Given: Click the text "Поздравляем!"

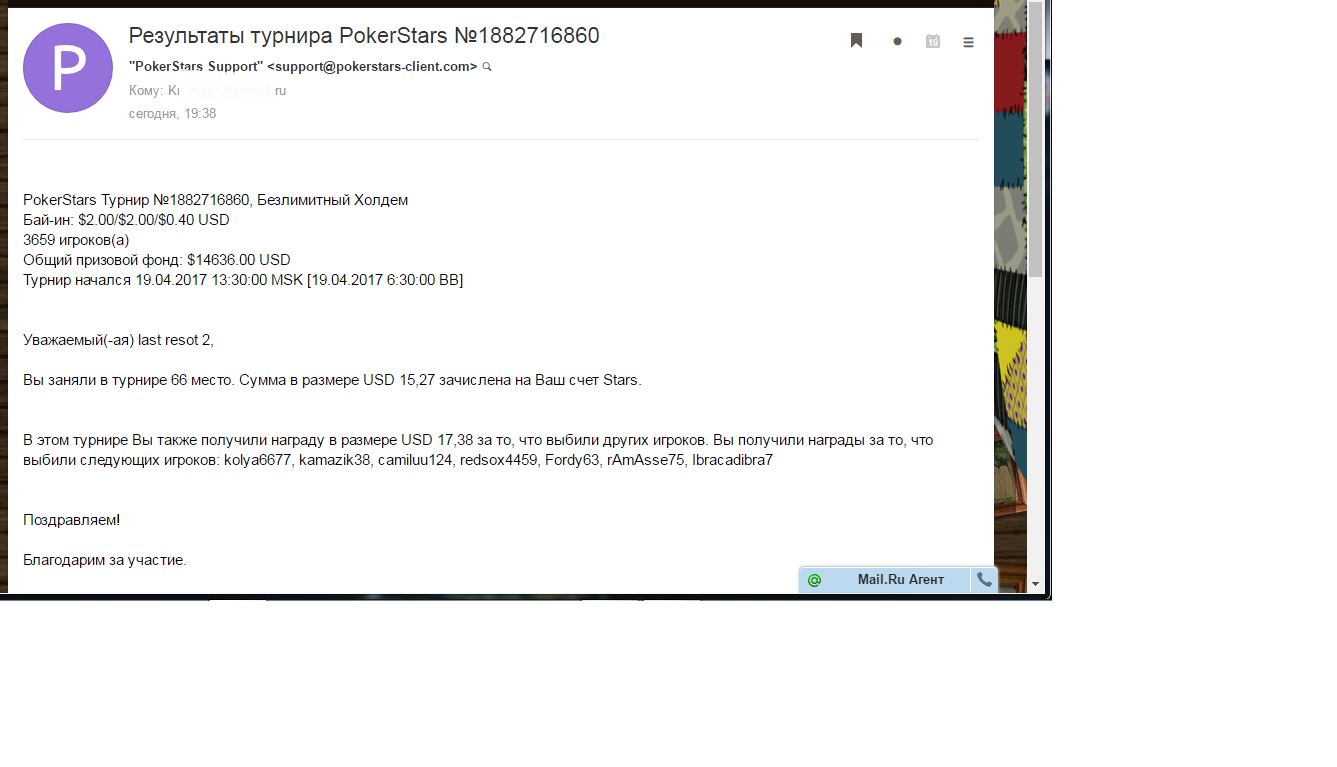Looking at the screenshot, I should pyautogui.click(x=71, y=520).
